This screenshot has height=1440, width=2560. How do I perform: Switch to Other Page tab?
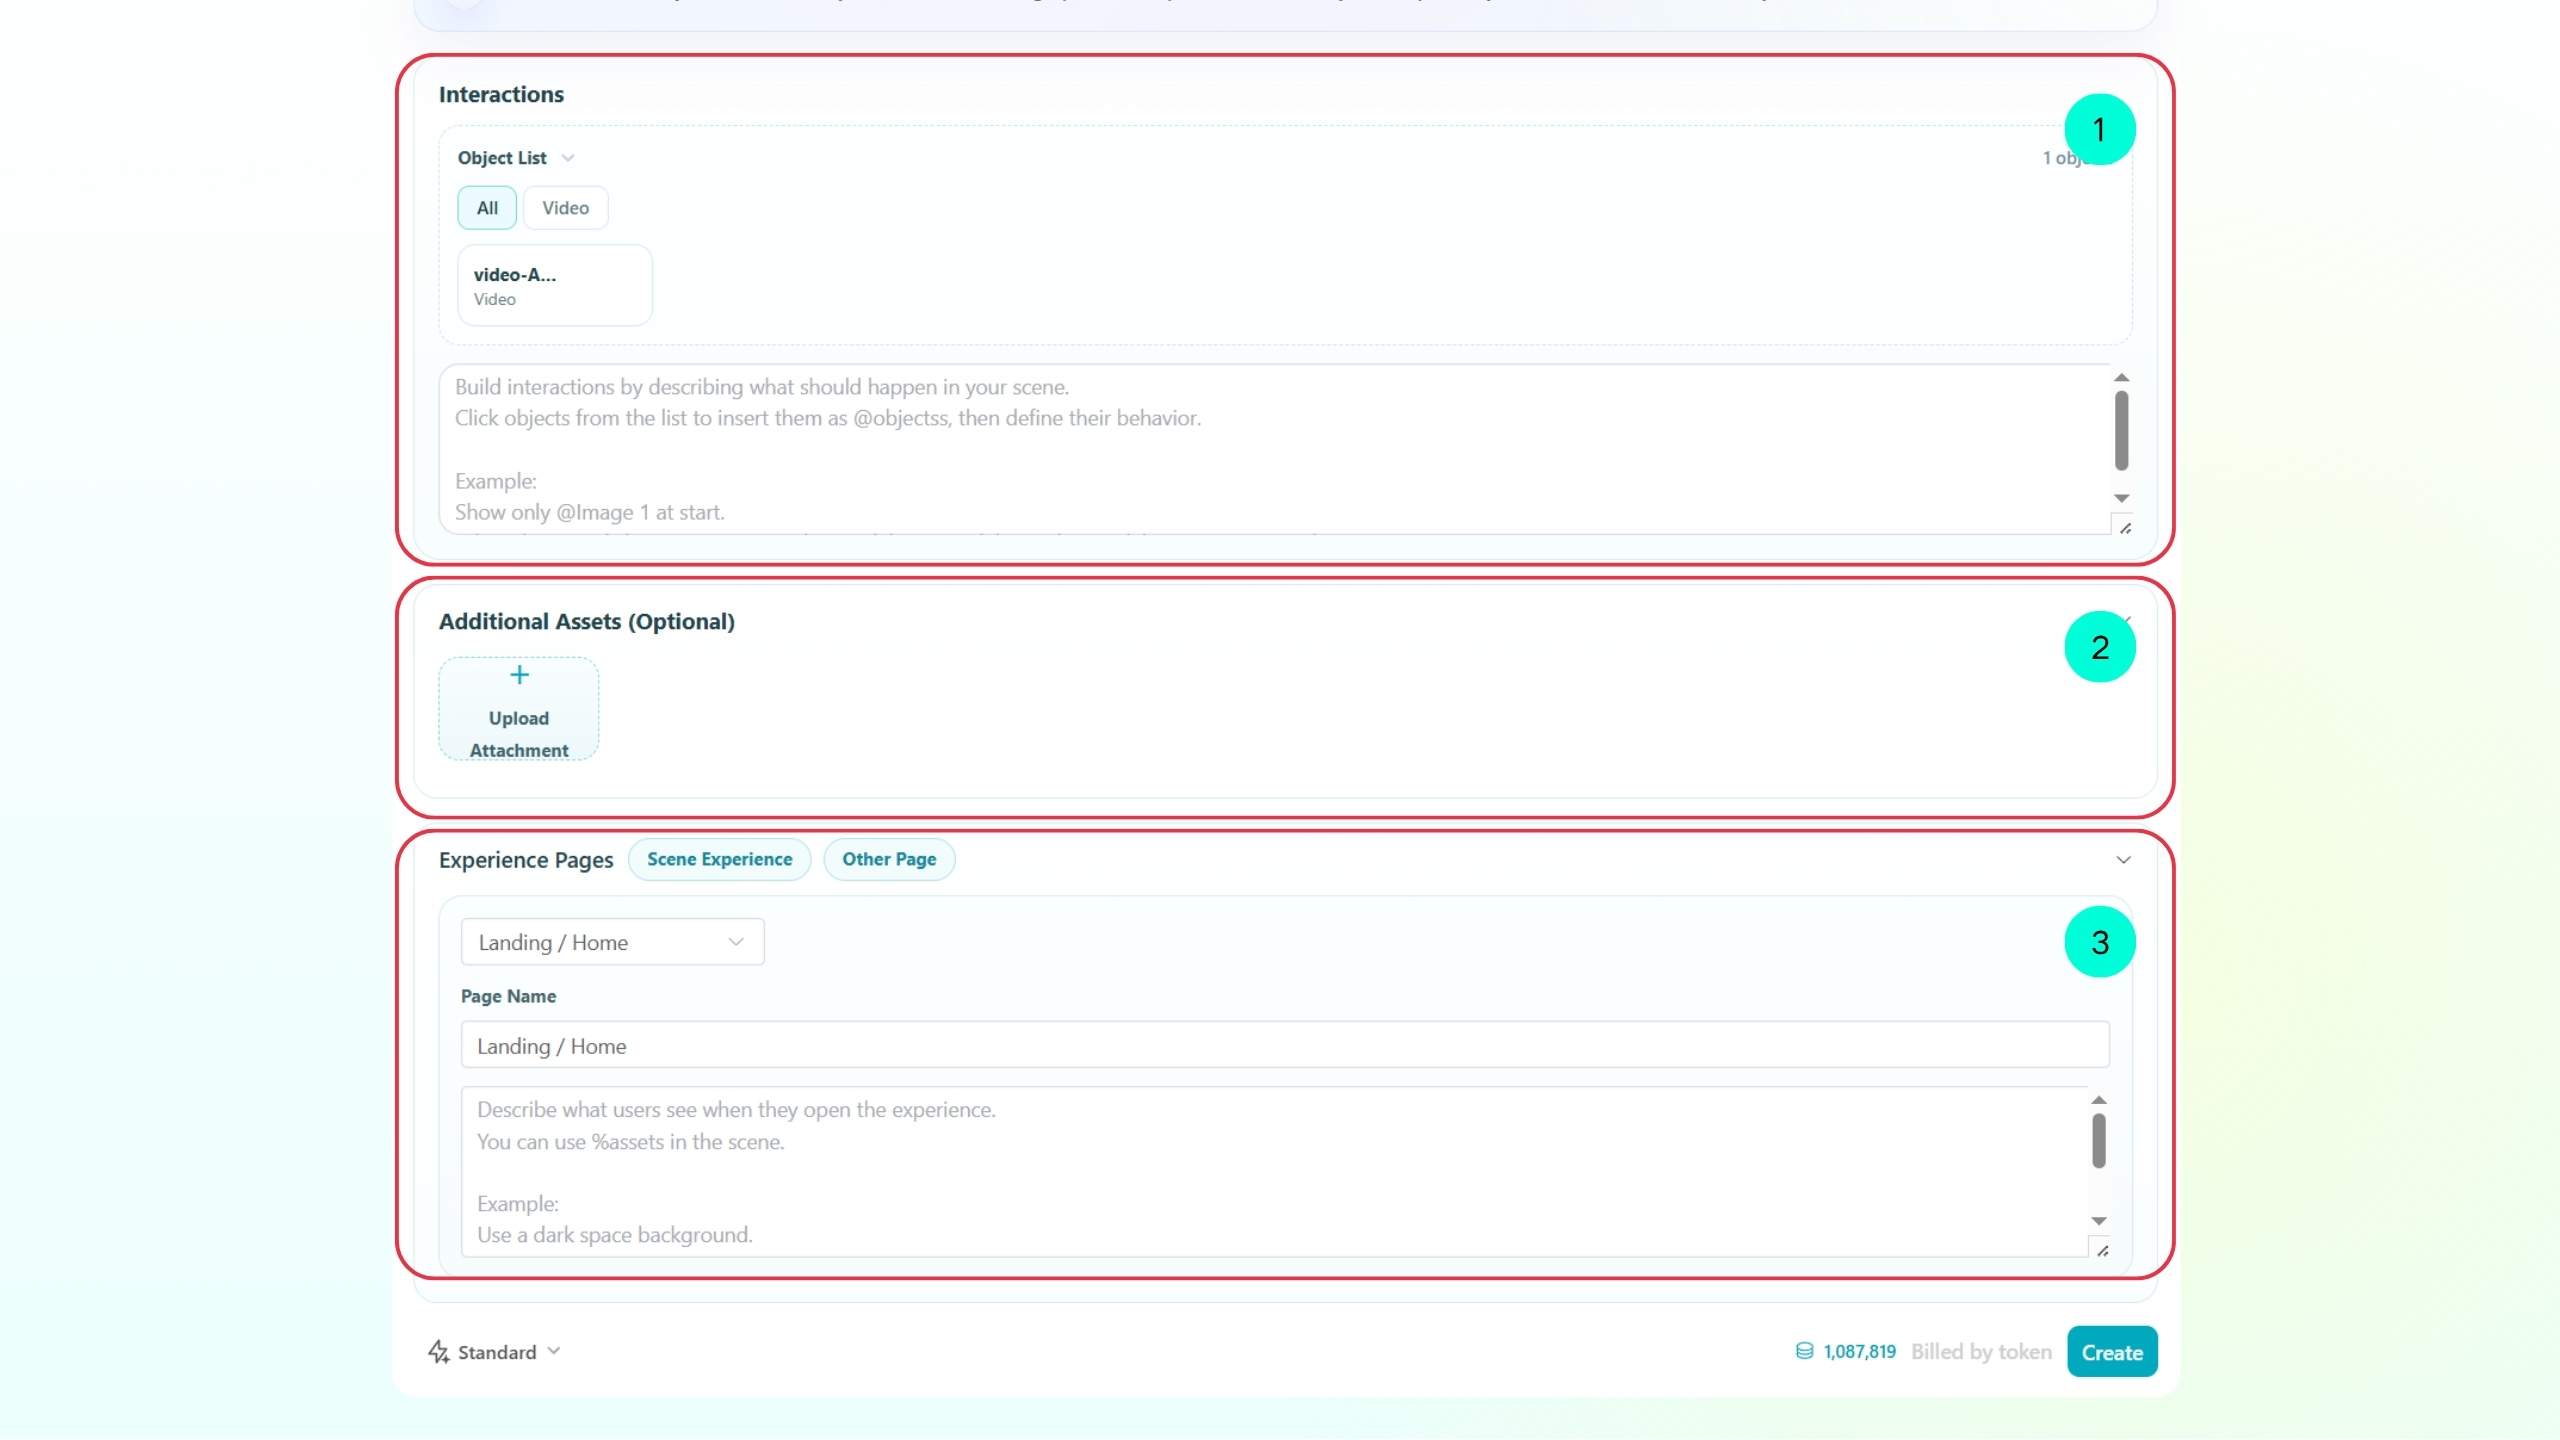[x=889, y=859]
